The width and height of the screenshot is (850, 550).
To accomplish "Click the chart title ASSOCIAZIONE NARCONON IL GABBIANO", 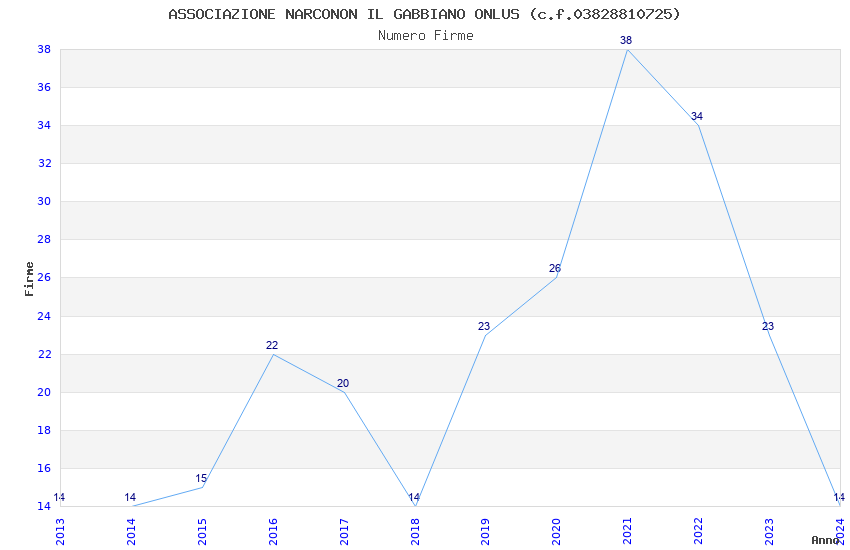I will click(x=344, y=14).
